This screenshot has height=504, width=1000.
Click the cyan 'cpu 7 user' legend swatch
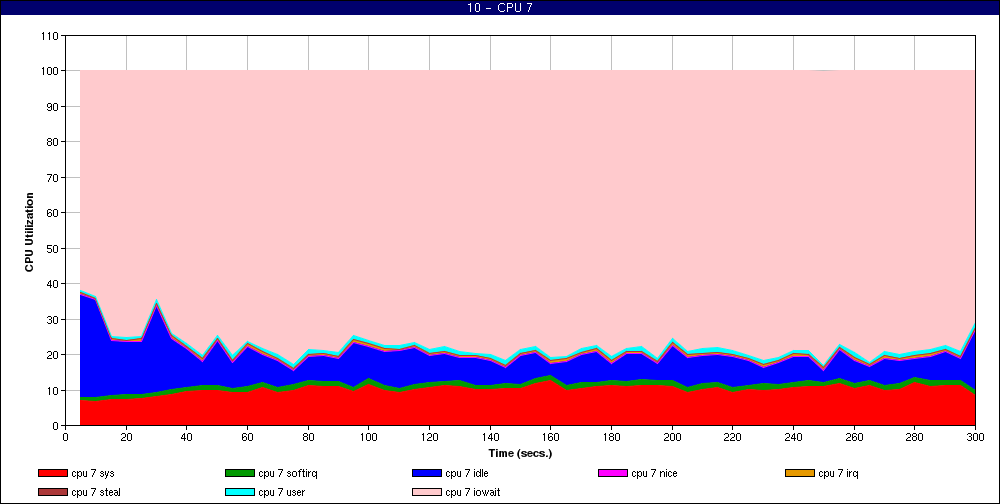click(x=240, y=493)
